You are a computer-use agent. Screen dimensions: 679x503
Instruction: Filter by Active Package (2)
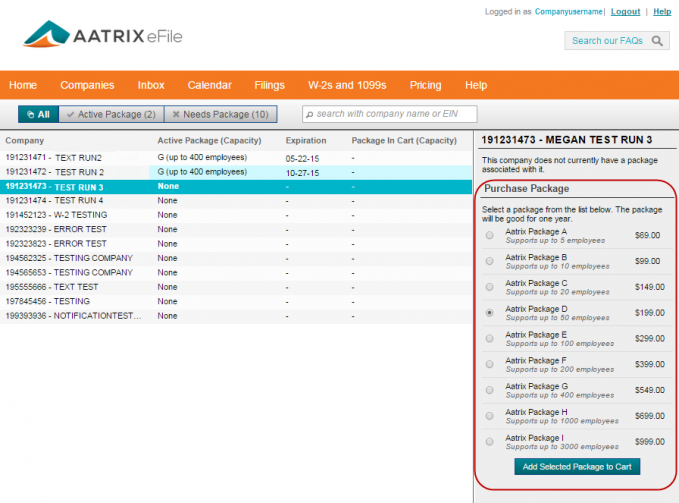(x=111, y=114)
